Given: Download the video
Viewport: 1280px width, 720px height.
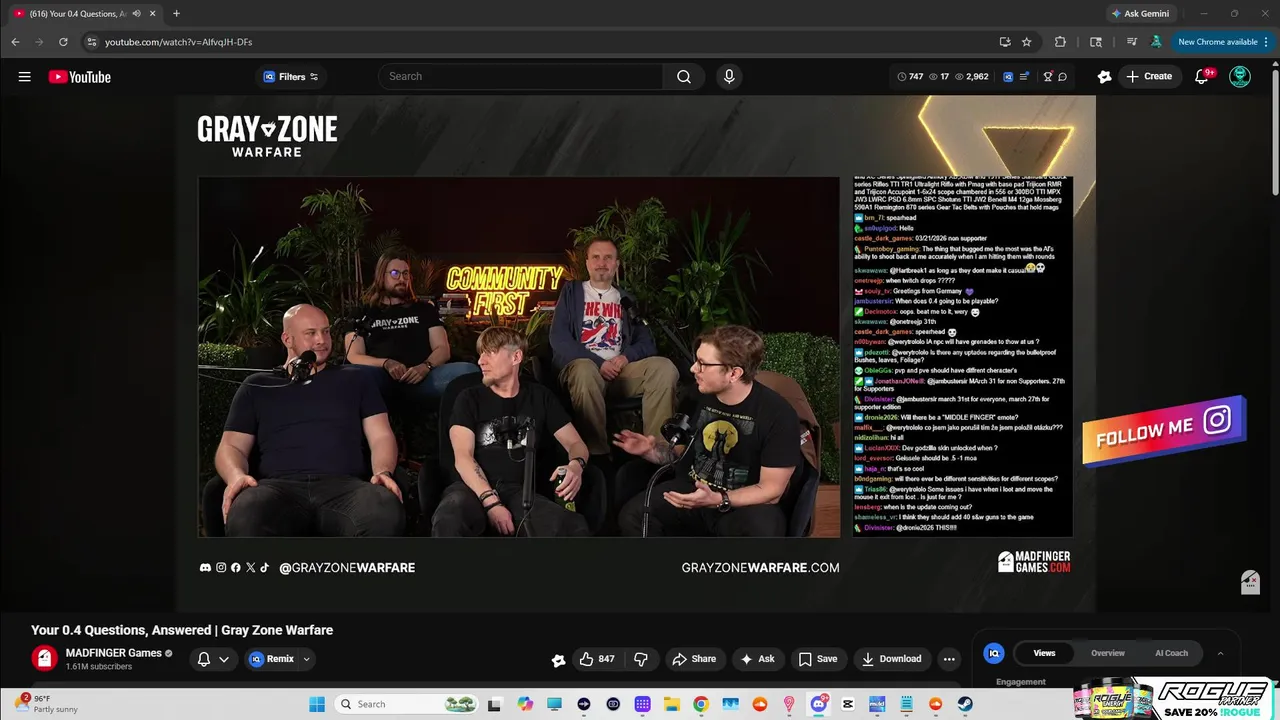Looking at the screenshot, I should [x=891, y=659].
